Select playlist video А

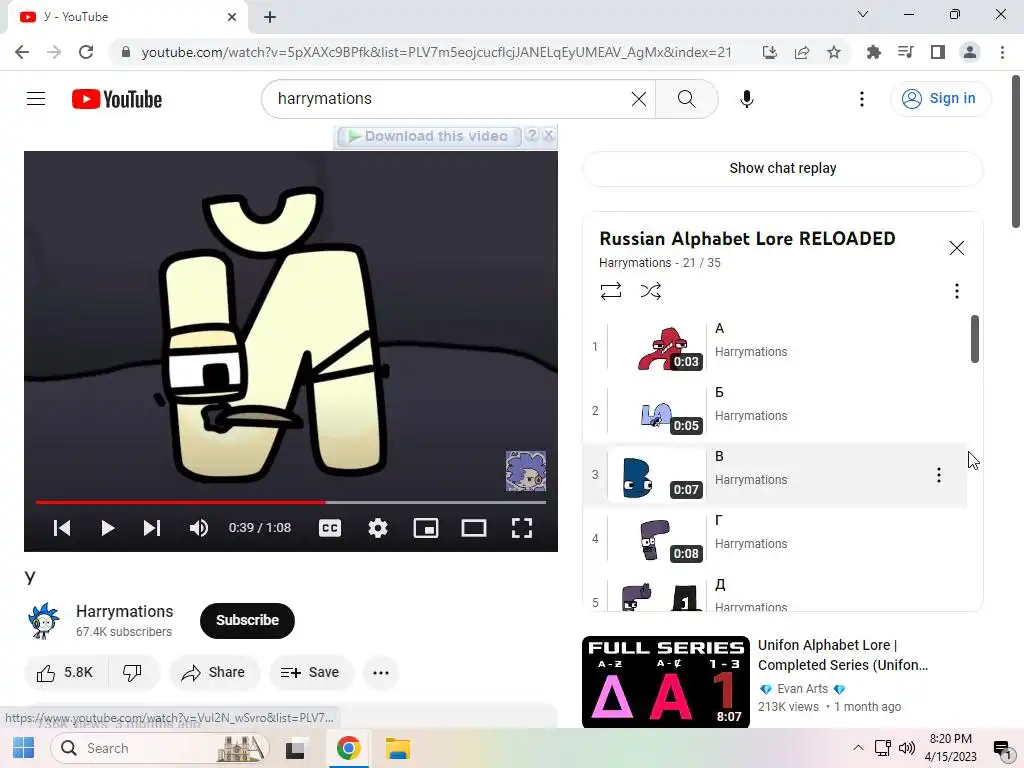point(775,347)
